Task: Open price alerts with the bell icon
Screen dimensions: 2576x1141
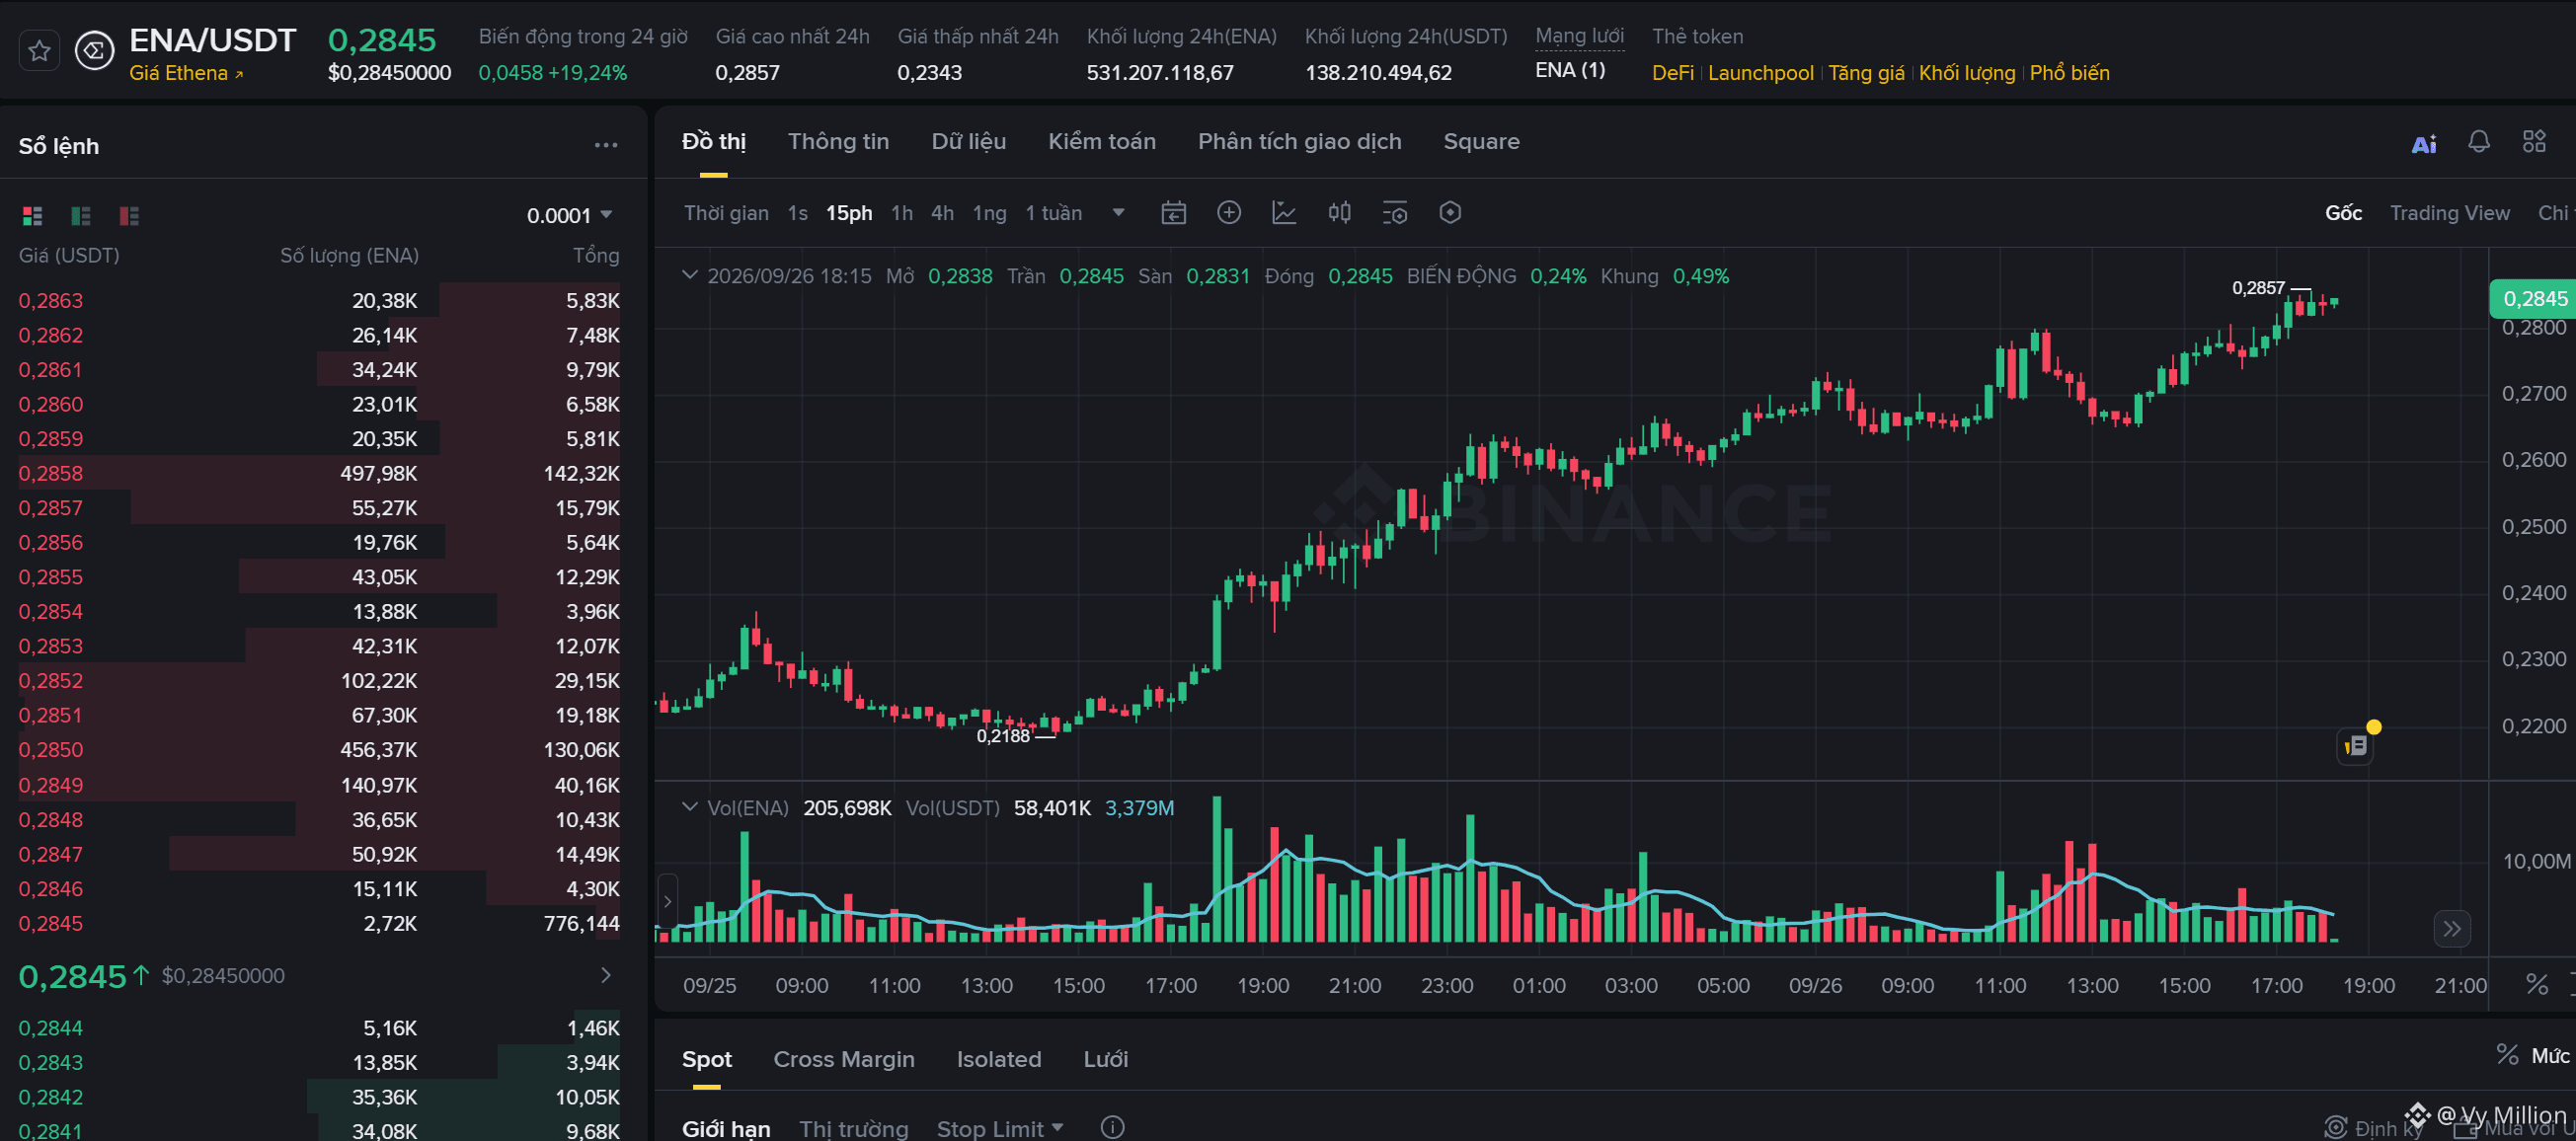Action: pyautogui.click(x=2479, y=142)
